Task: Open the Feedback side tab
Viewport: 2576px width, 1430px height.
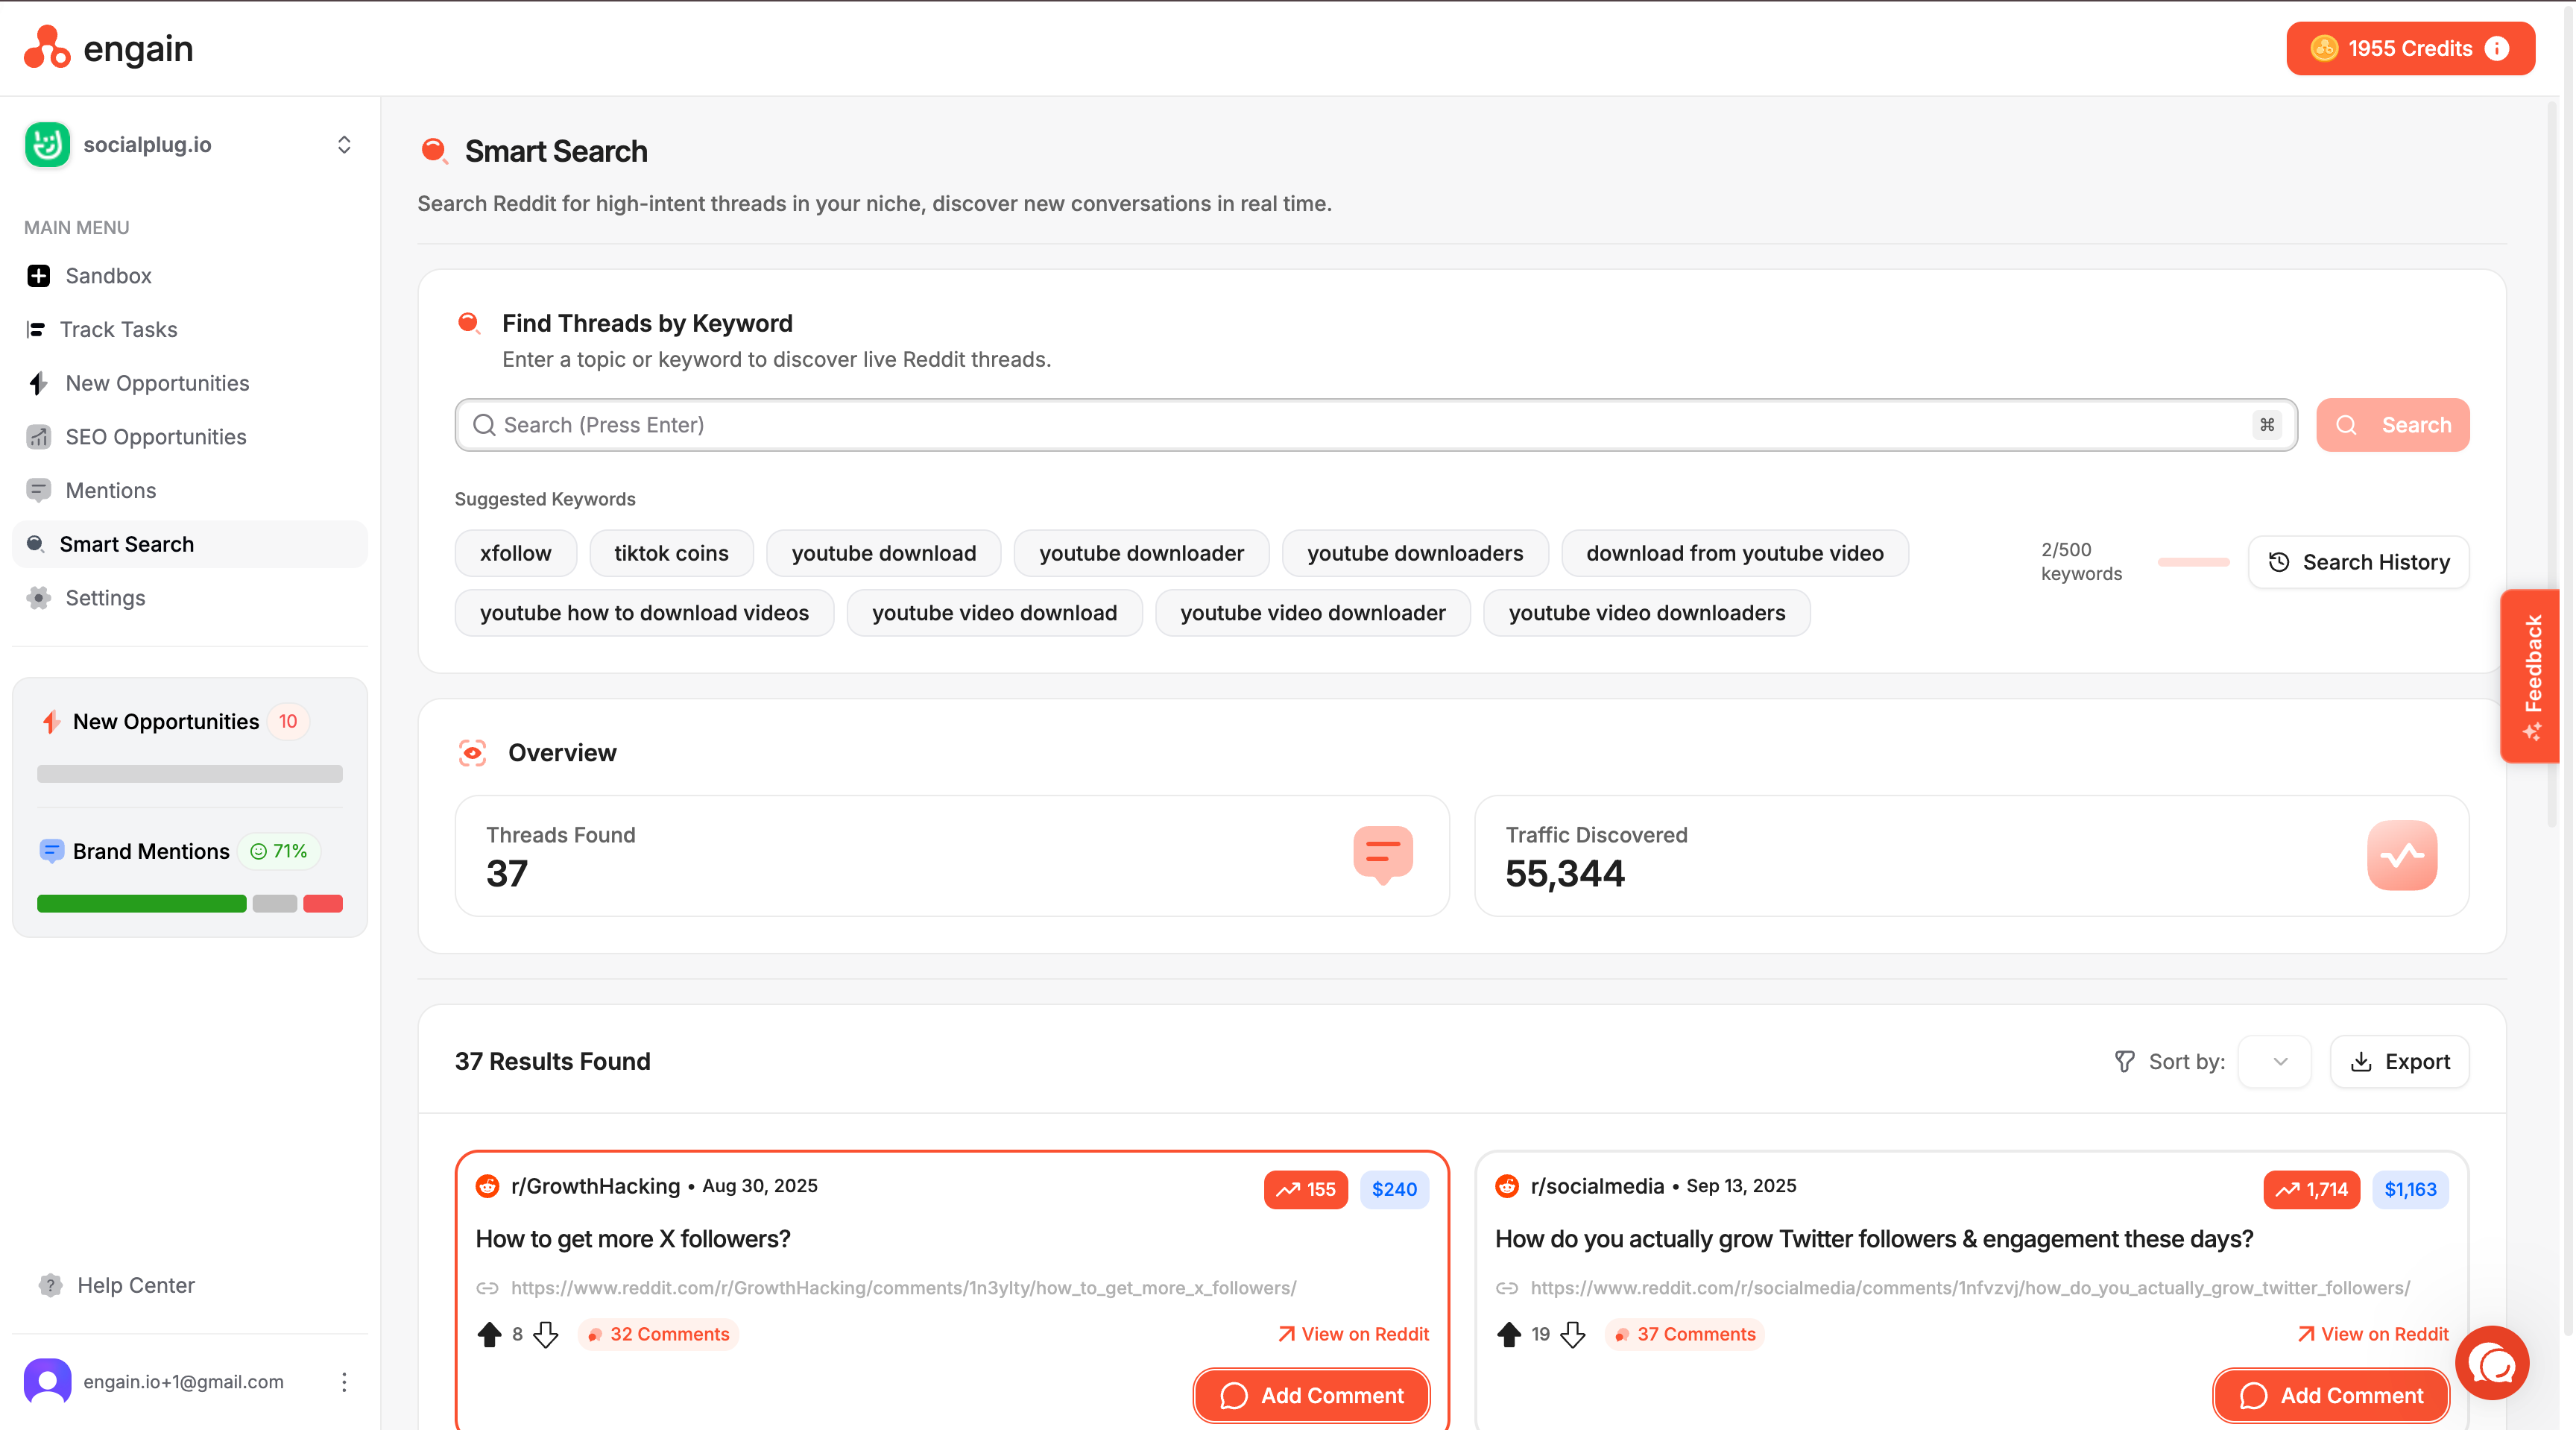Action: coord(2530,676)
